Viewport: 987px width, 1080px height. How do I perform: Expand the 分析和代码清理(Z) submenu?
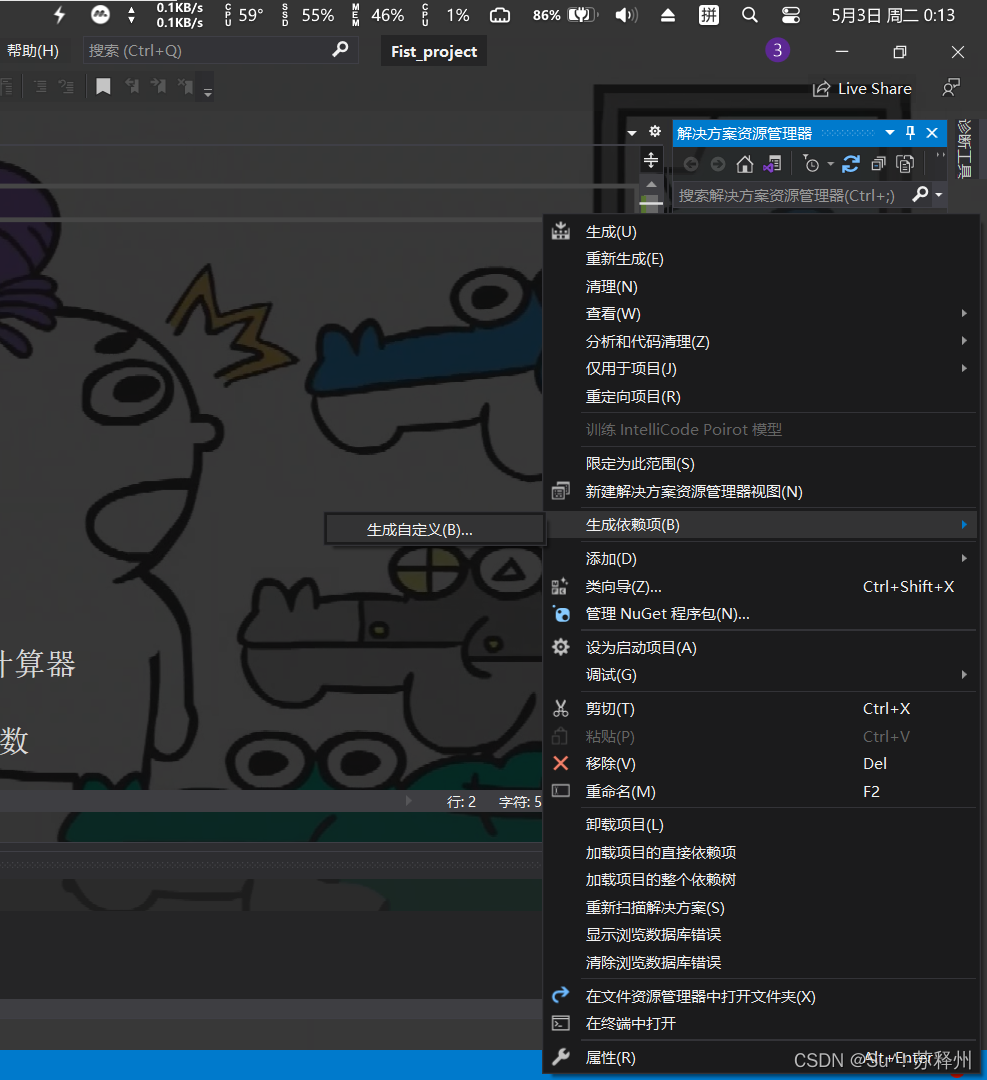tap(964, 341)
